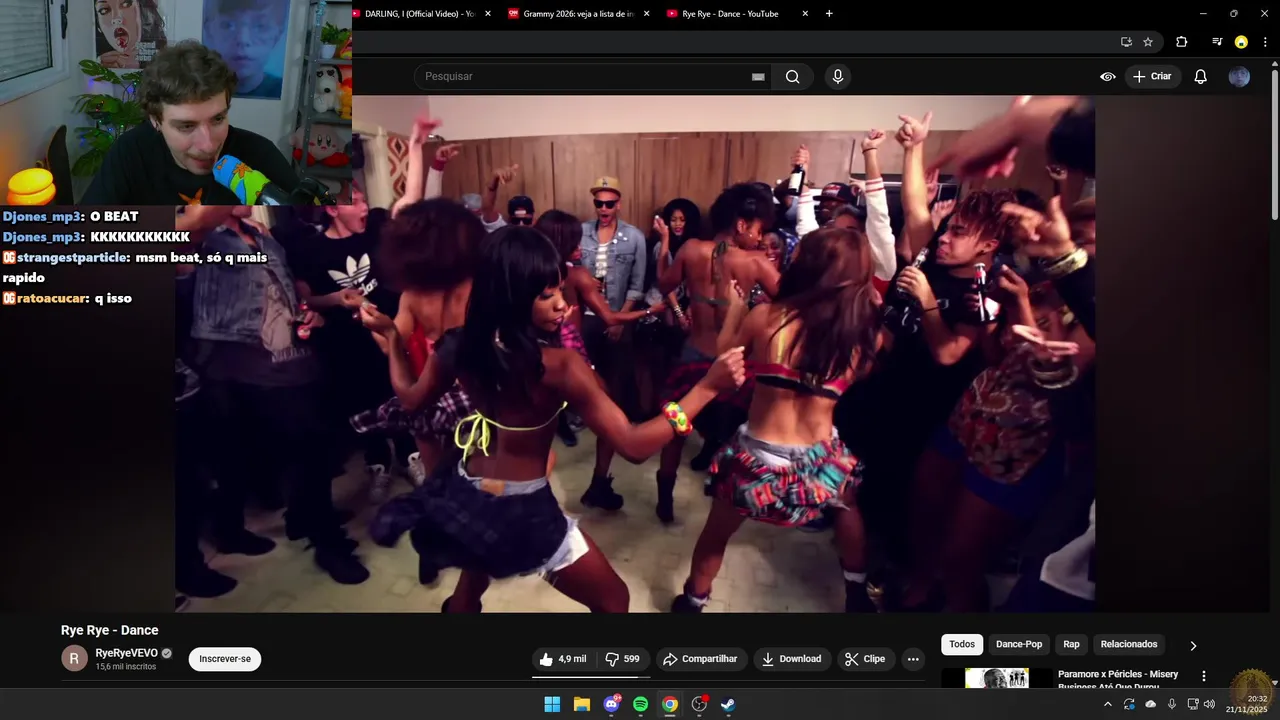The image size is (1280, 720).
Task: Open the taskbar clock showing 20:32
Action: point(1245,704)
